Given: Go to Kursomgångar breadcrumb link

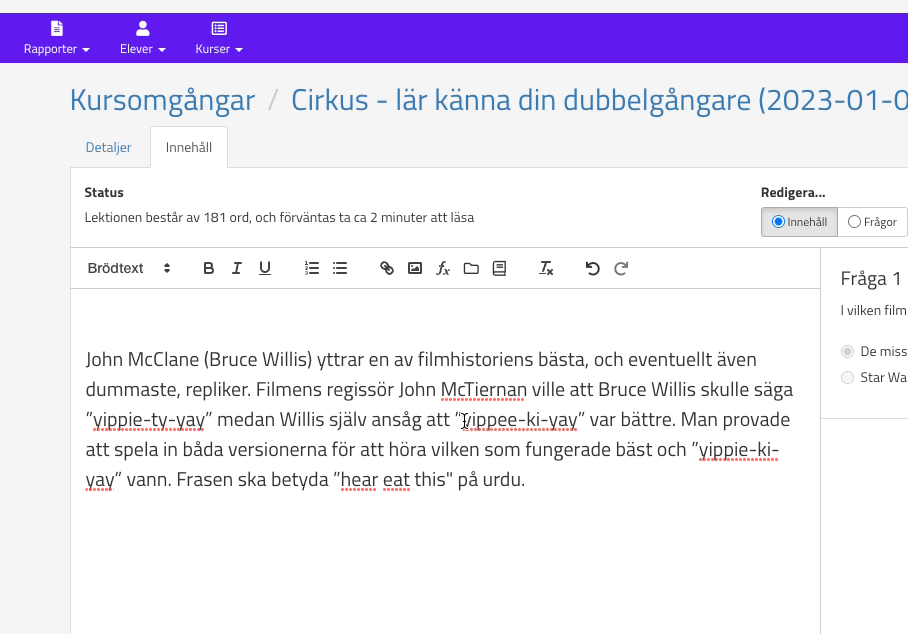Looking at the screenshot, I should (x=162, y=100).
